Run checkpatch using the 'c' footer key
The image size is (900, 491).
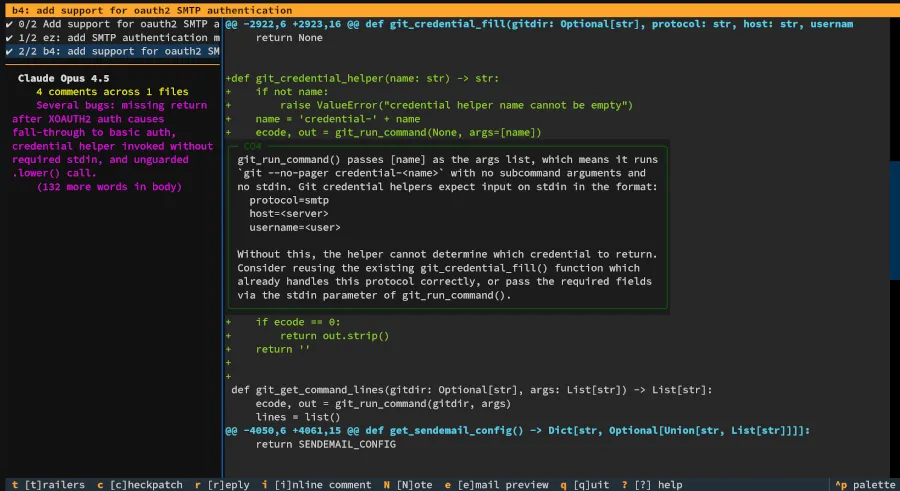tap(140, 484)
